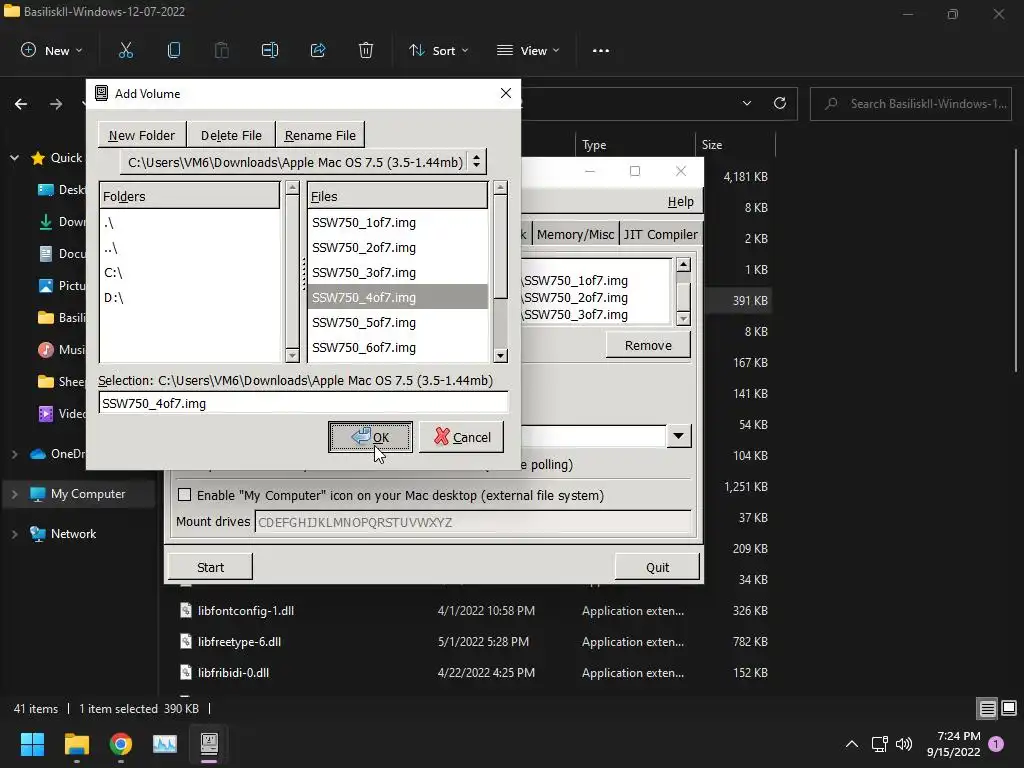Open the system monitor taskbar icon
Screen dimensions: 1024x768
coord(165,744)
